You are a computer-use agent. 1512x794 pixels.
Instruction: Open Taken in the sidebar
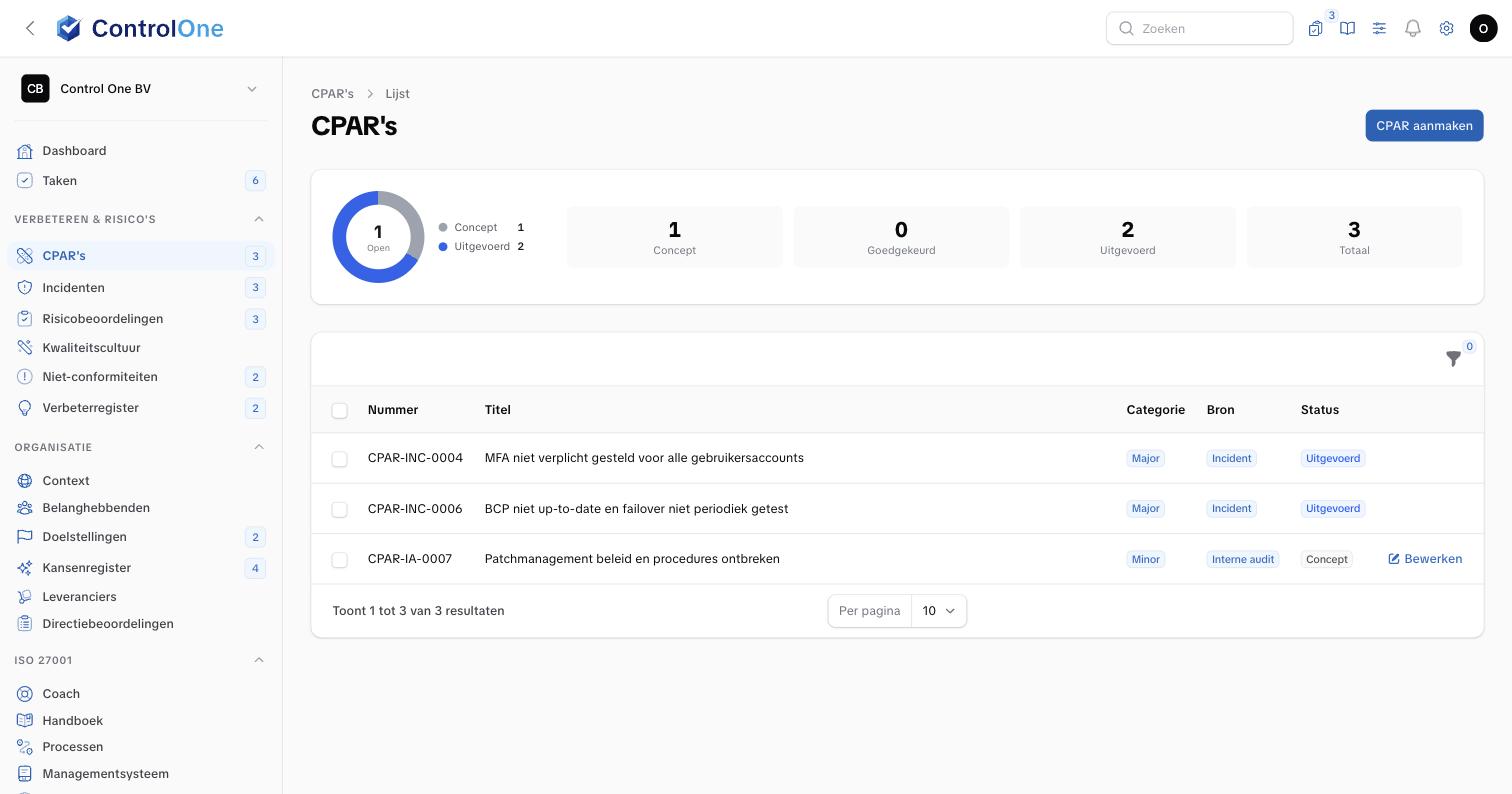(140, 180)
